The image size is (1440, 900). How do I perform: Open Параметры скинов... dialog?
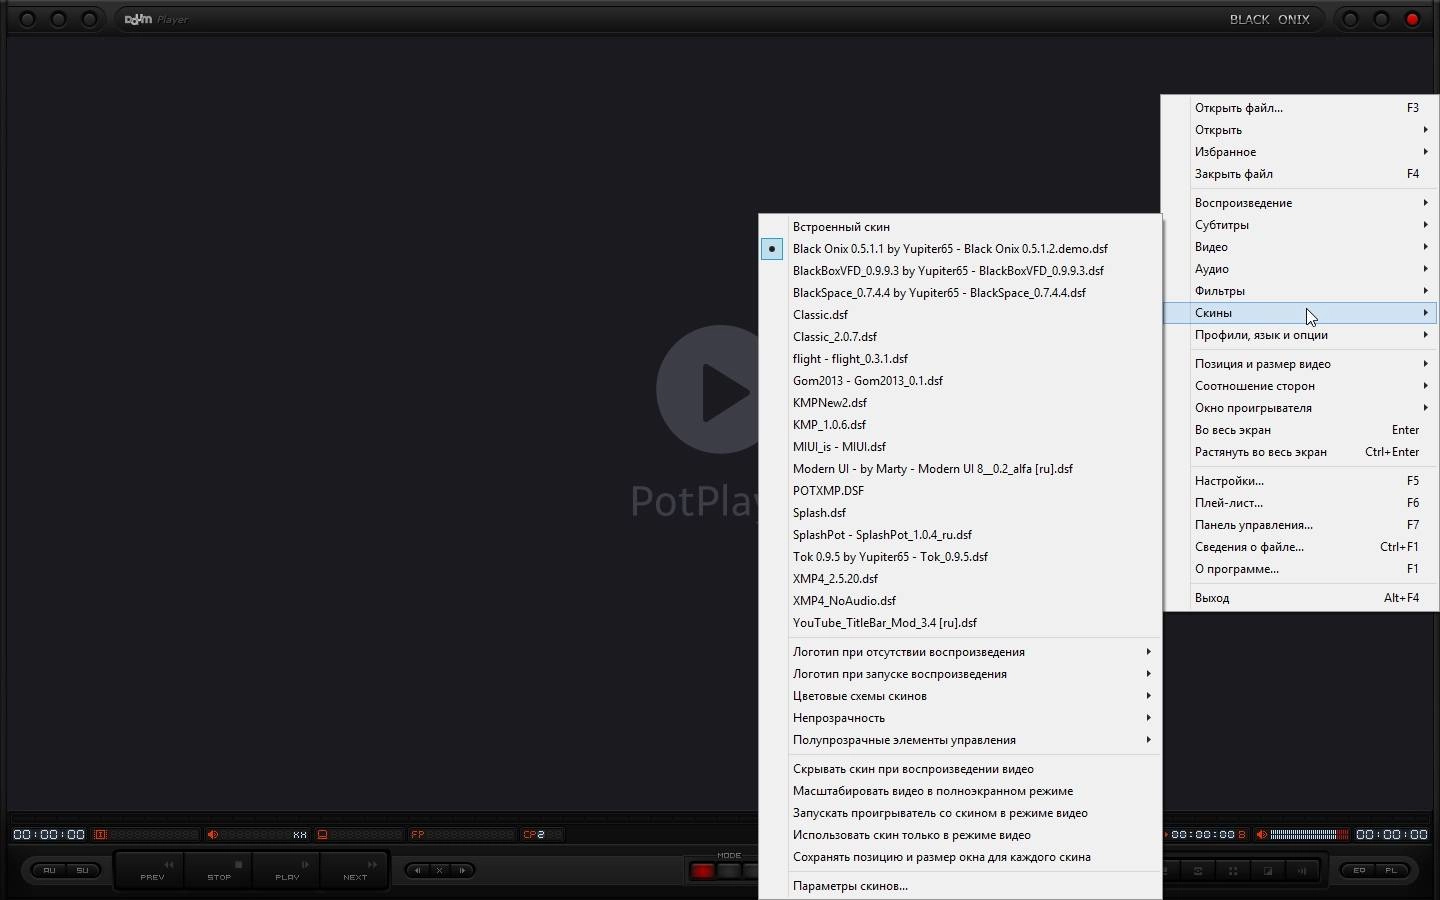(x=960, y=886)
